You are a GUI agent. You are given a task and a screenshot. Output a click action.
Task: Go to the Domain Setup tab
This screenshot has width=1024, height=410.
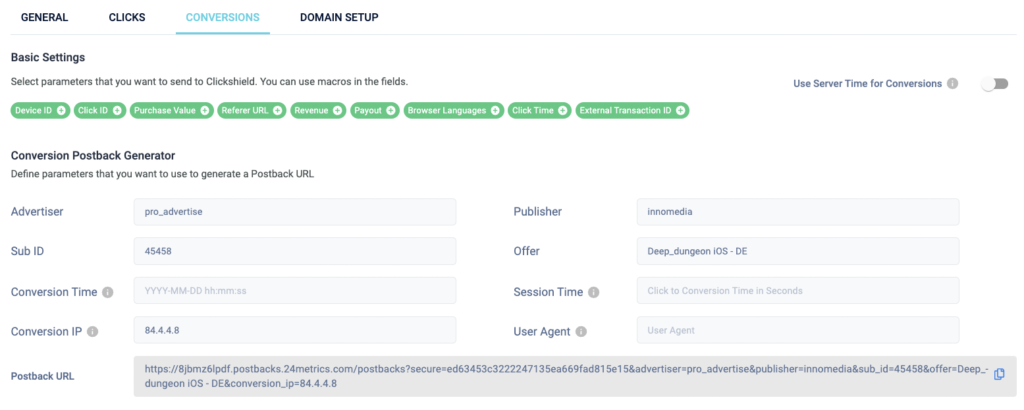pos(339,18)
